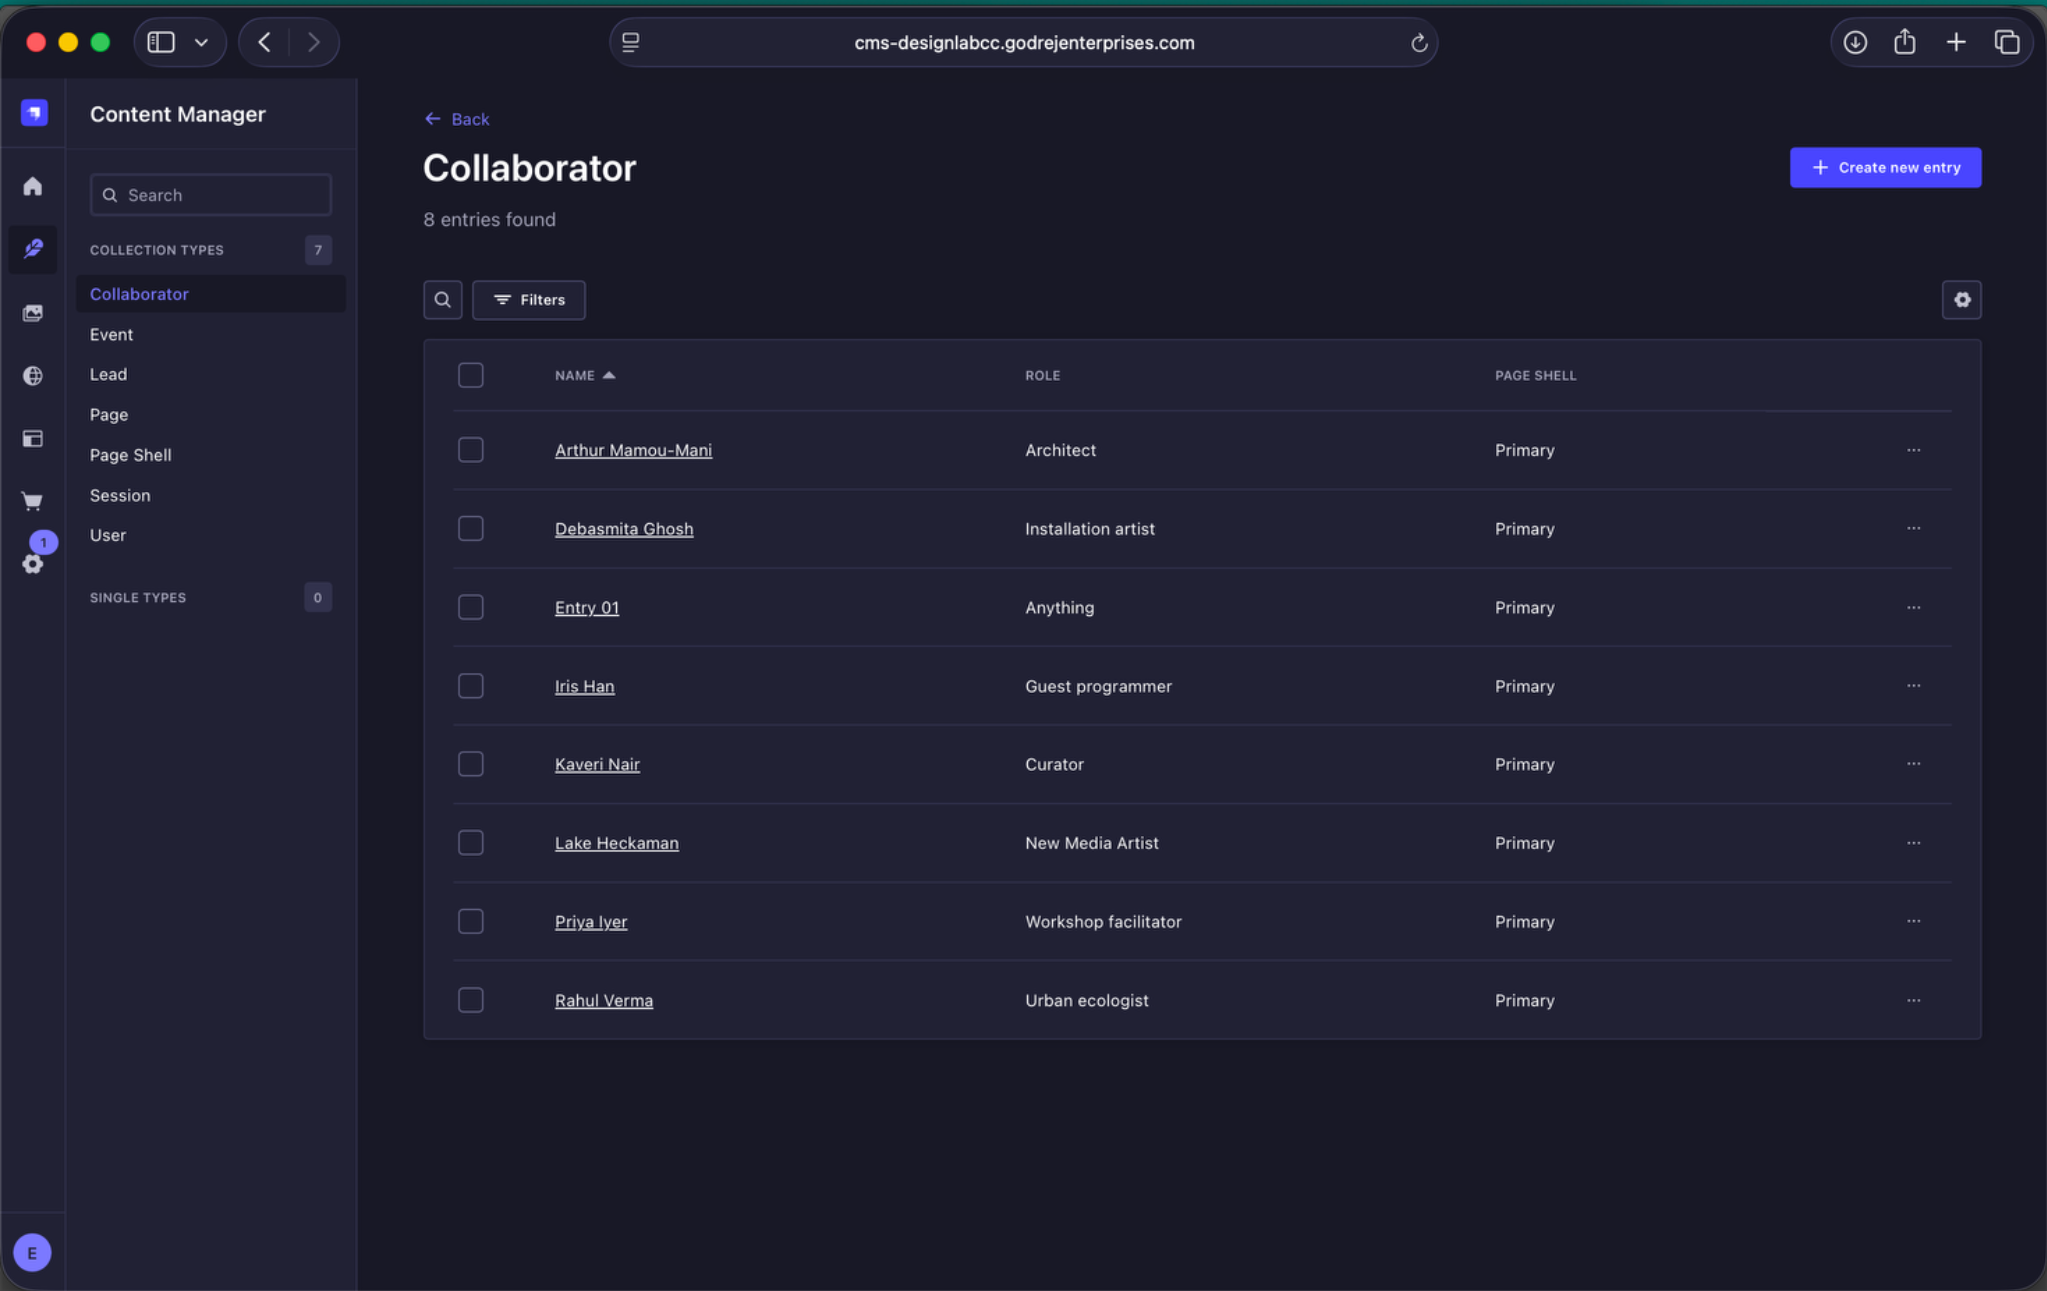
Task: Check the Entry 01 row checkbox
Action: 470,607
